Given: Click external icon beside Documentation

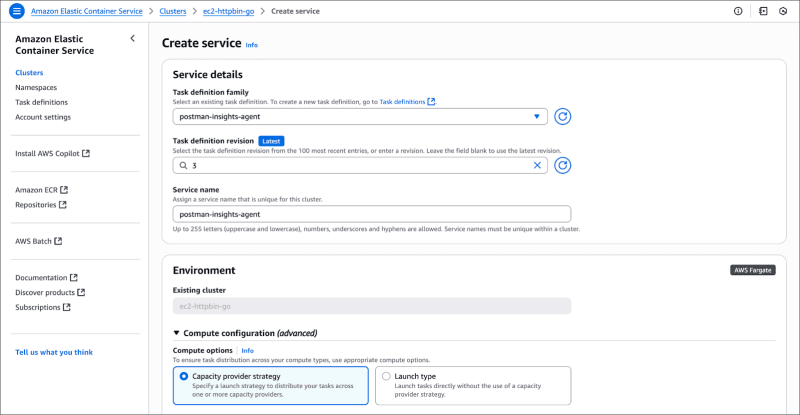Looking at the screenshot, I should [x=73, y=278].
